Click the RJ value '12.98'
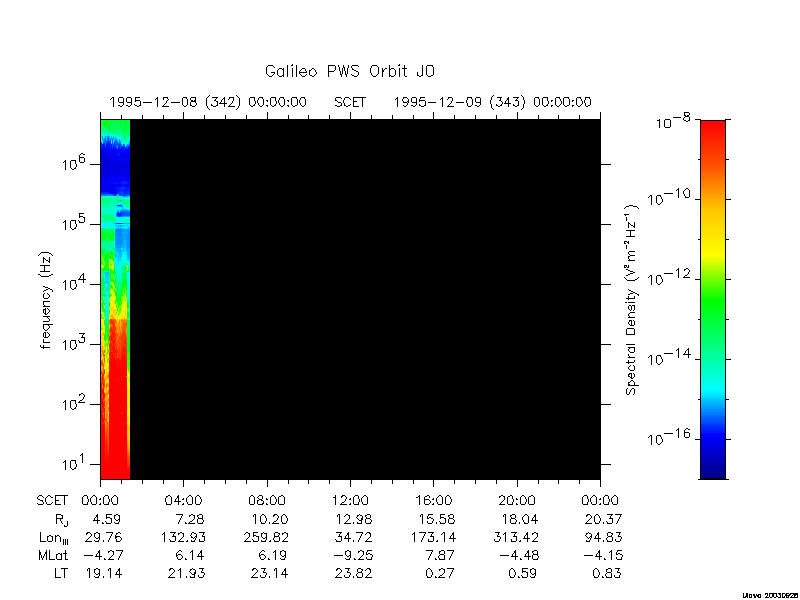 (354, 519)
